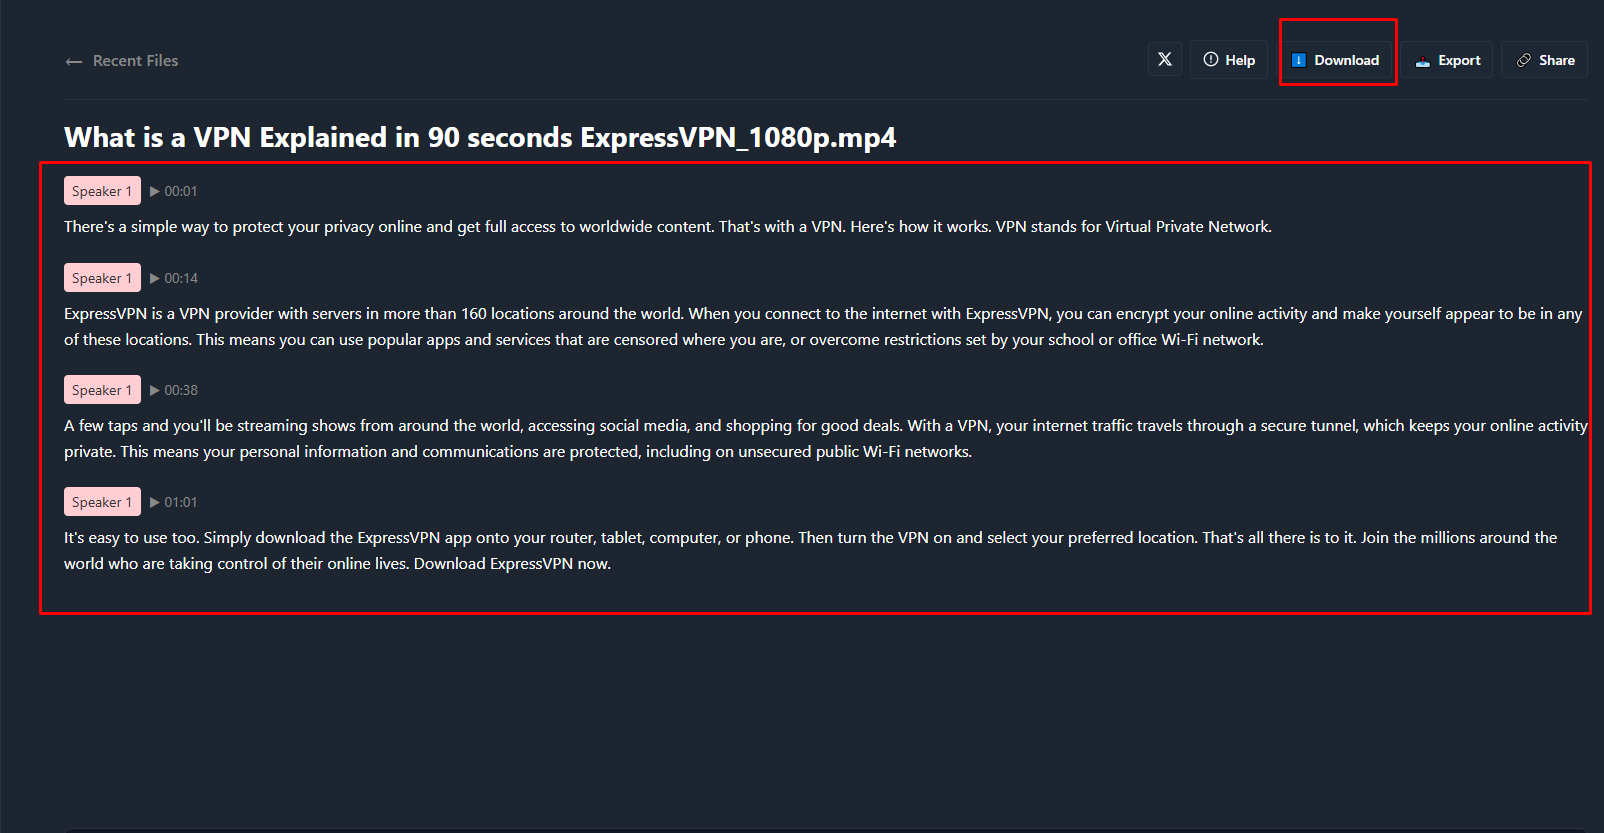Image resolution: width=1604 pixels, height=833 pixels.
Task: Open the Help button
Action: pyautogui.click(x=1229, y=60)
